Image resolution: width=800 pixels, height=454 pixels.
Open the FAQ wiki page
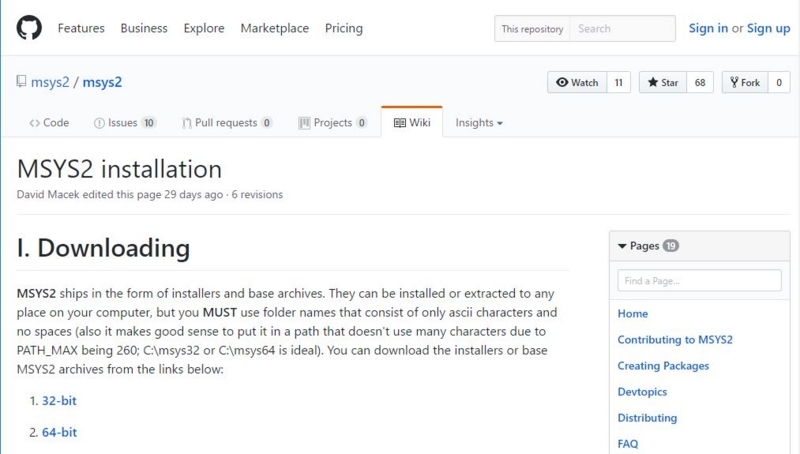[628, 444]
